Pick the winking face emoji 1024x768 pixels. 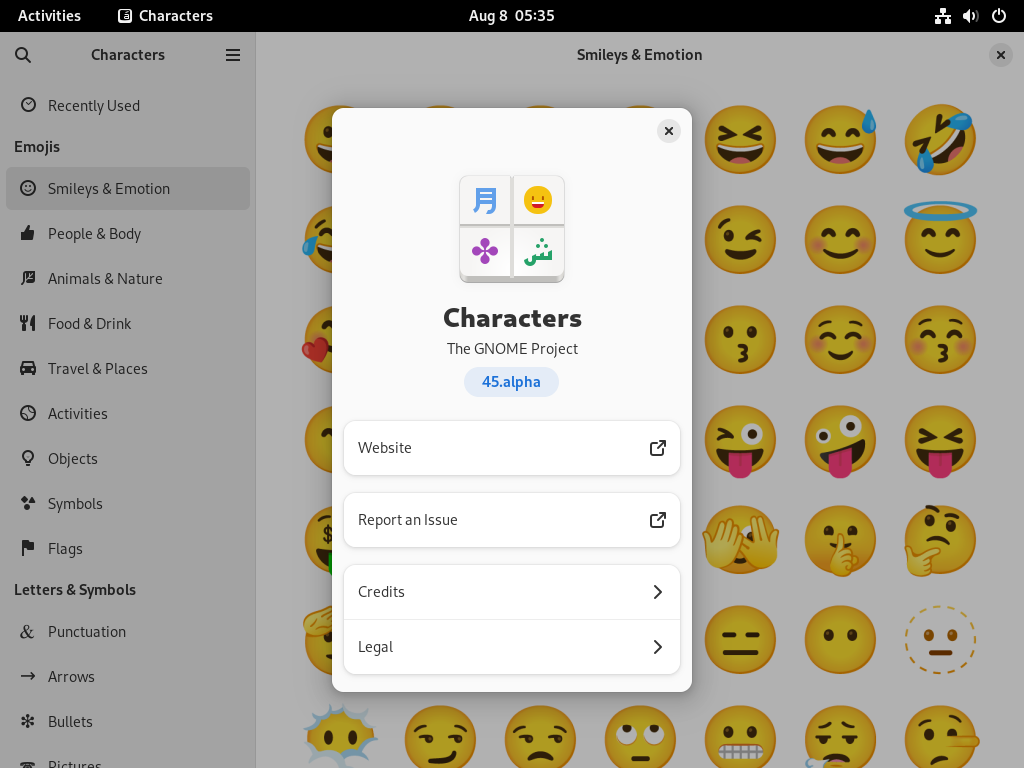point(740,239)
